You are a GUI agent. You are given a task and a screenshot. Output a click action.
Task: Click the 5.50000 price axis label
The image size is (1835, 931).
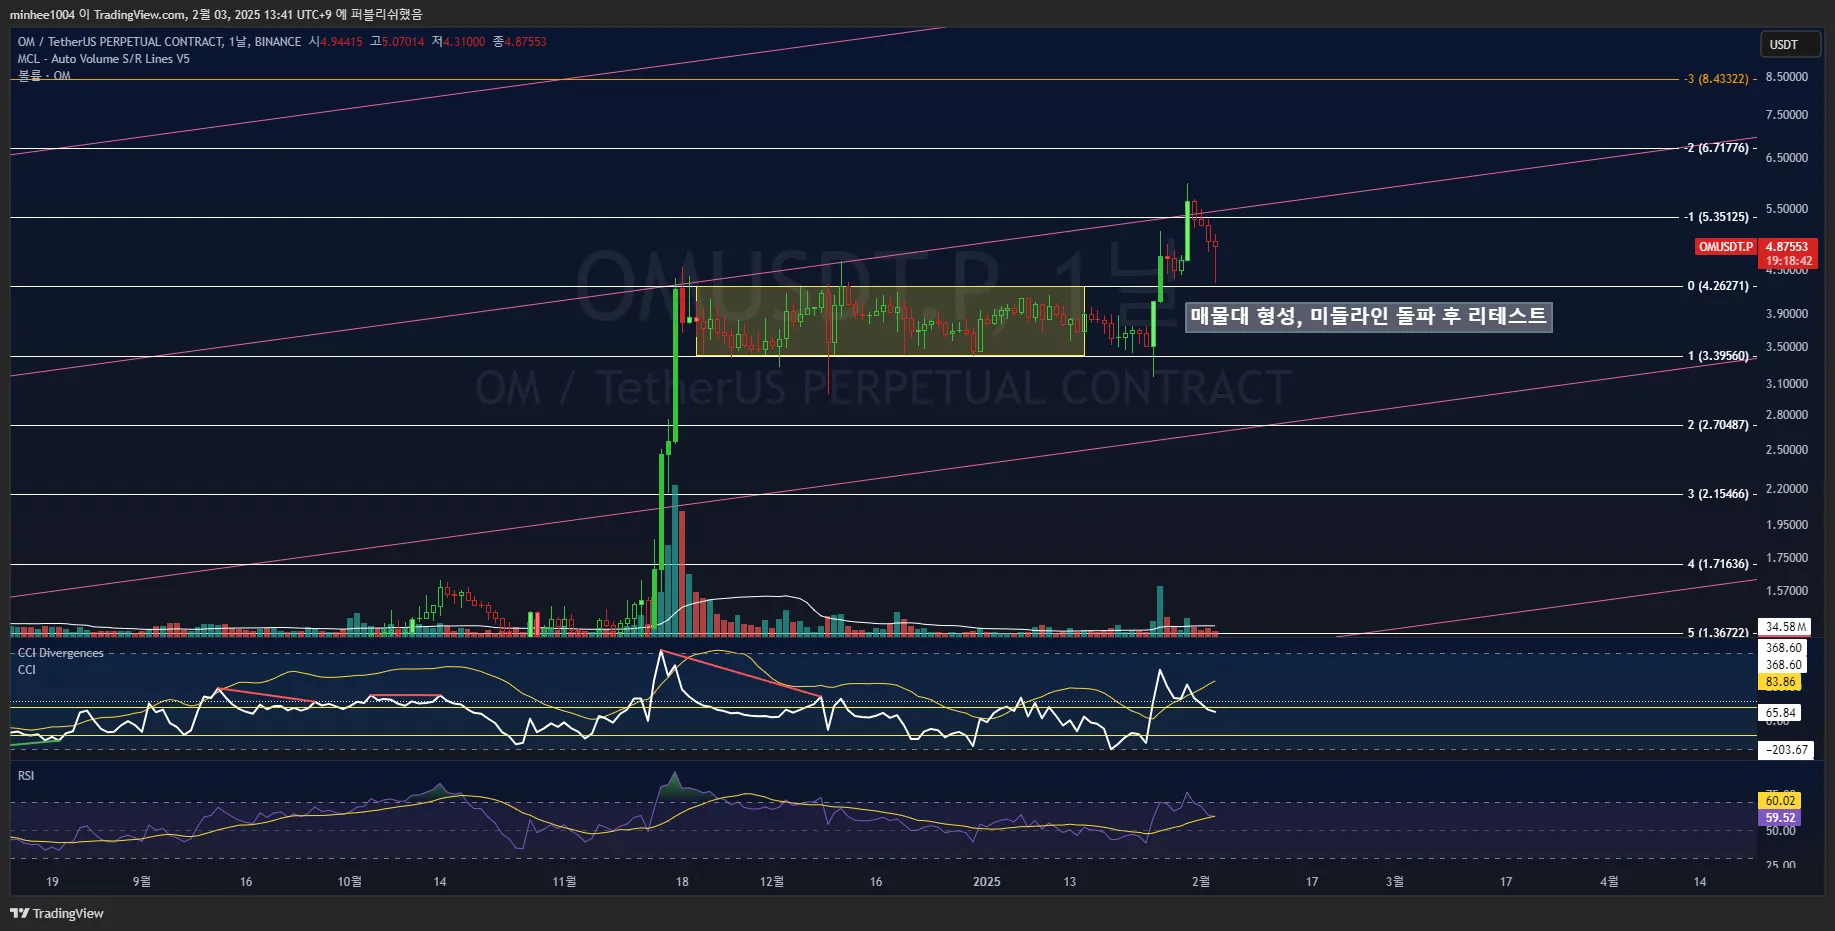tap(1787, 209)
